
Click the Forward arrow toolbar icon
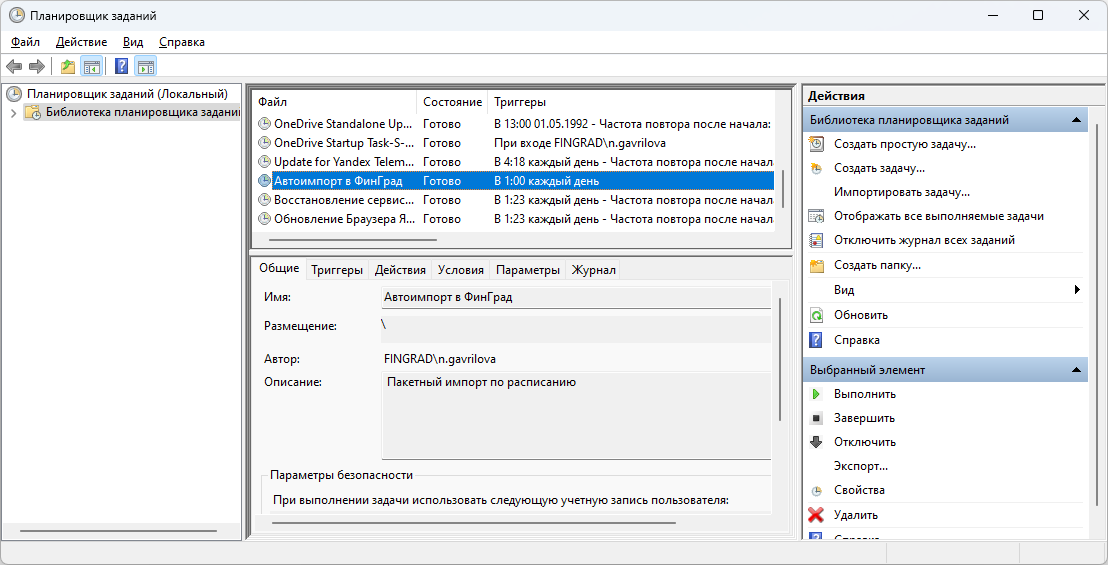(x=37, y=67)
